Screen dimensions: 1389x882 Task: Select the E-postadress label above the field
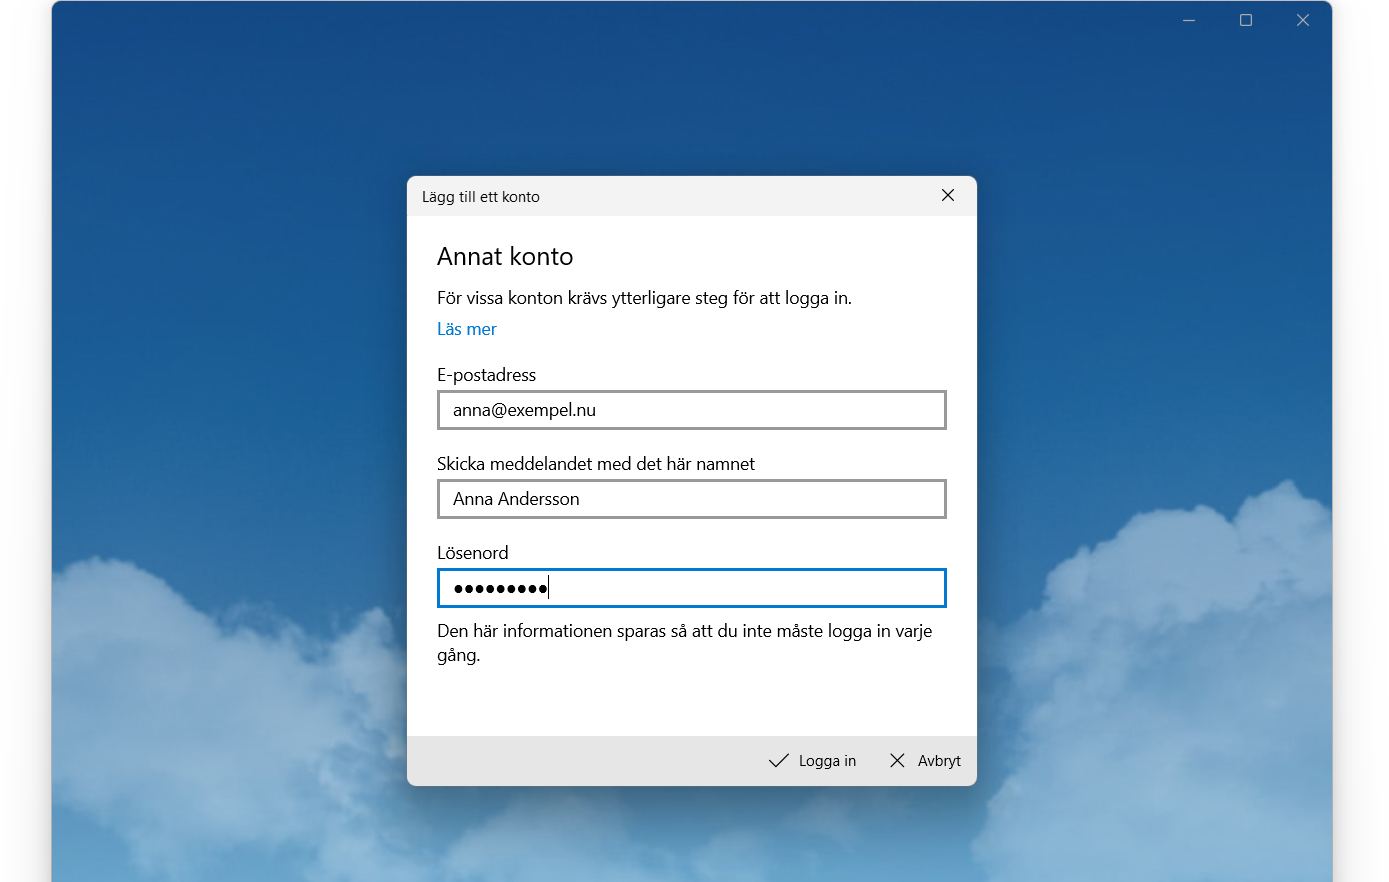click(486, 374)
